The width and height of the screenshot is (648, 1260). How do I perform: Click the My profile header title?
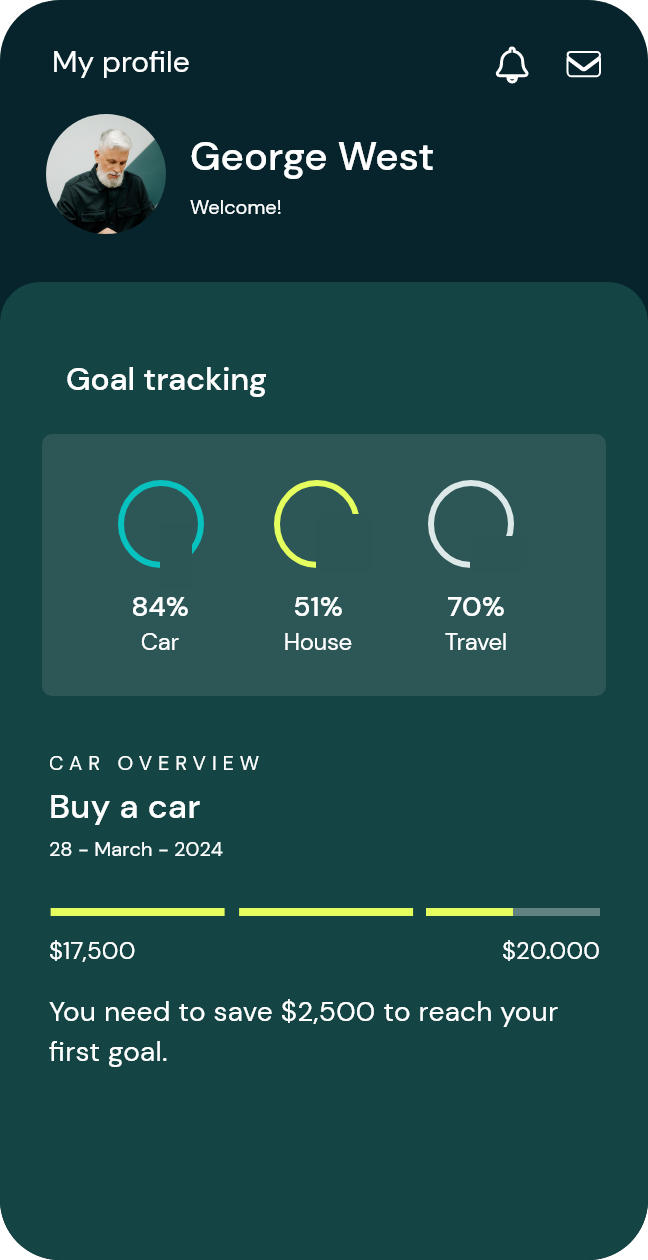click(x=121, y=62)
